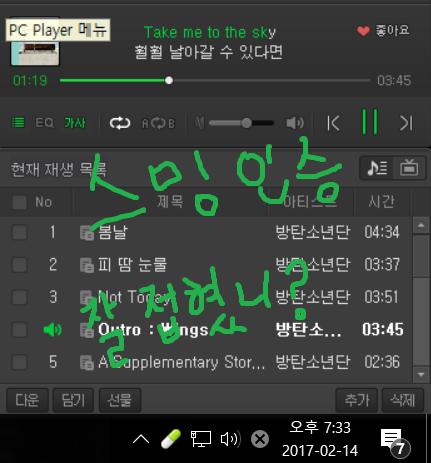Screen dimensions: 431x463
Task: Check the box for track 1 봄날
Action: point(19,232)
